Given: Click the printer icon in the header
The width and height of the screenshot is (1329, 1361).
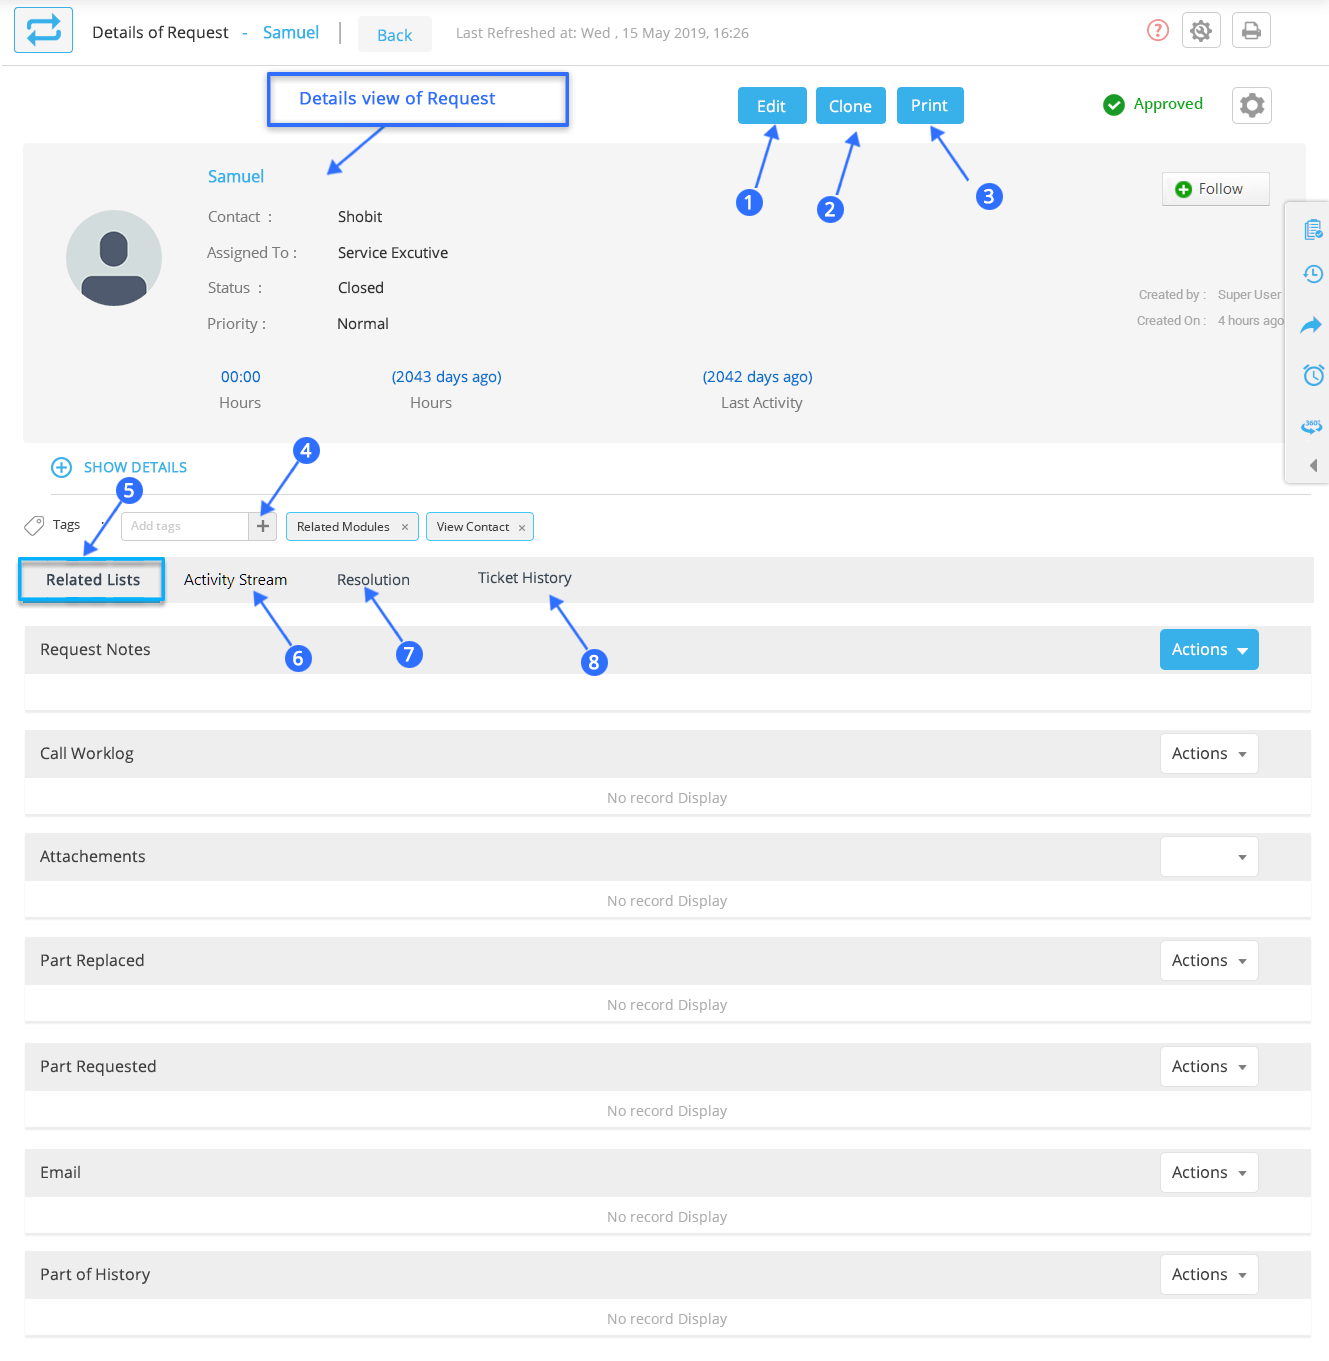Looking at the screenshot, I should 1251,30.
